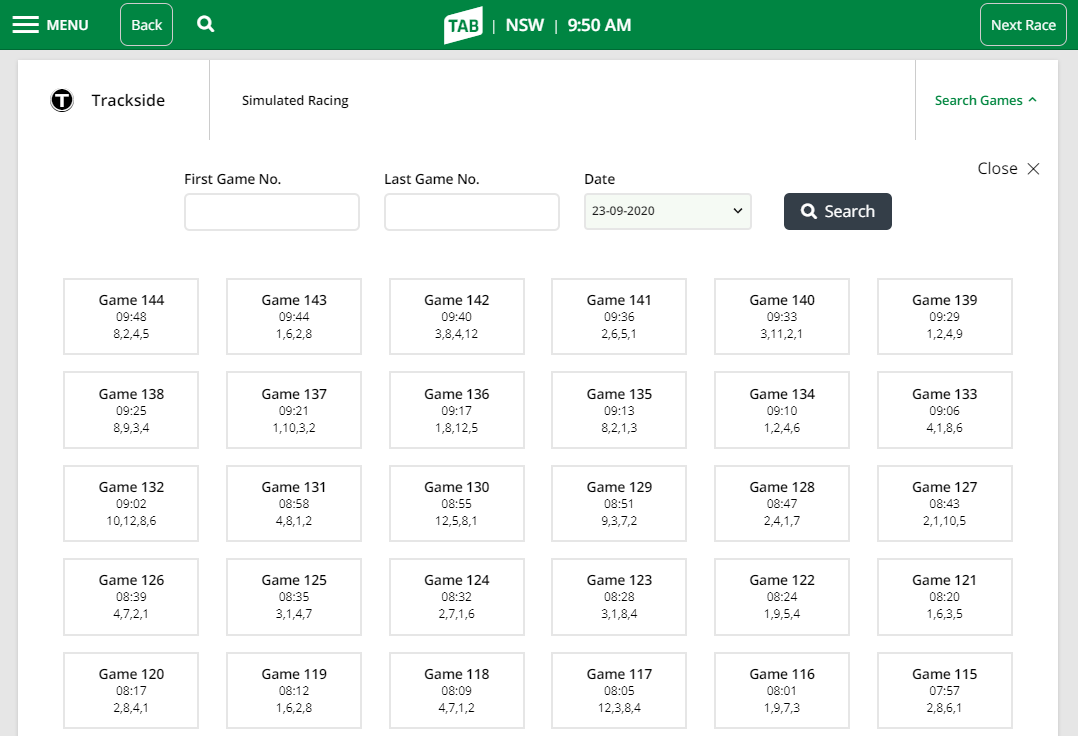1078x736 pixels.
Task: Click Game 119 tile
Action: (x=294, y=691)
